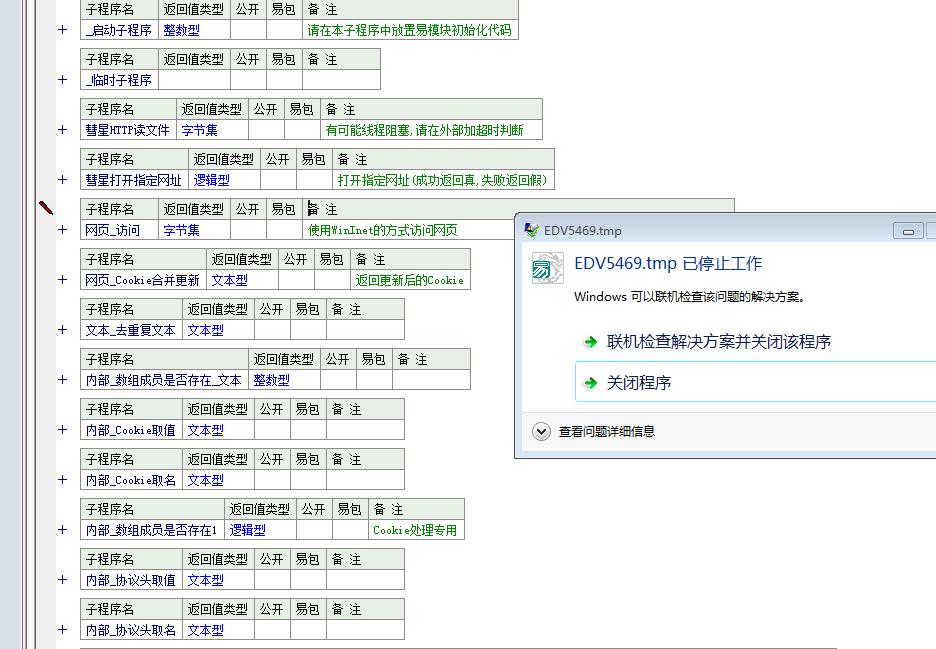Image resolution: width=936 pixels, height=649 pixels.
Task: Expand the 彗星HTTP读文件 subroutine plus sign
Action: (x=63, y=130)
